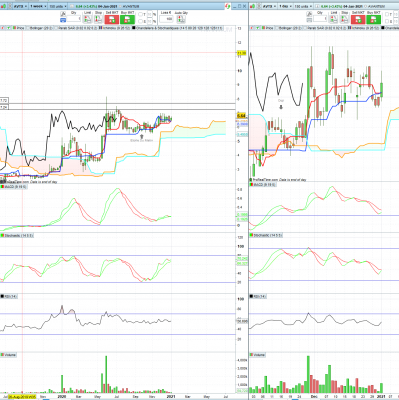The width and height of the screenshot is (399, 400).
Task: Select the Price label in the weekly chart's indicator bar
Action: (x=20, y=28)
